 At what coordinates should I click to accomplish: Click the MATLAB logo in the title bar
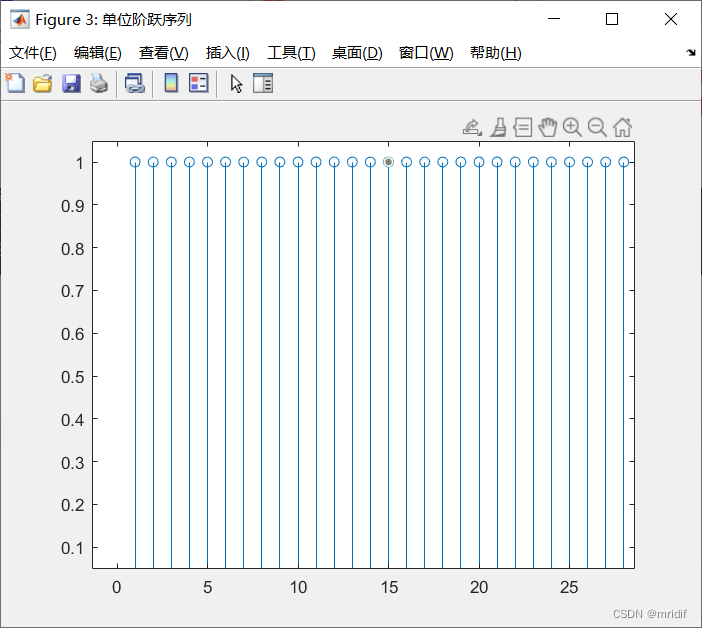20,20
